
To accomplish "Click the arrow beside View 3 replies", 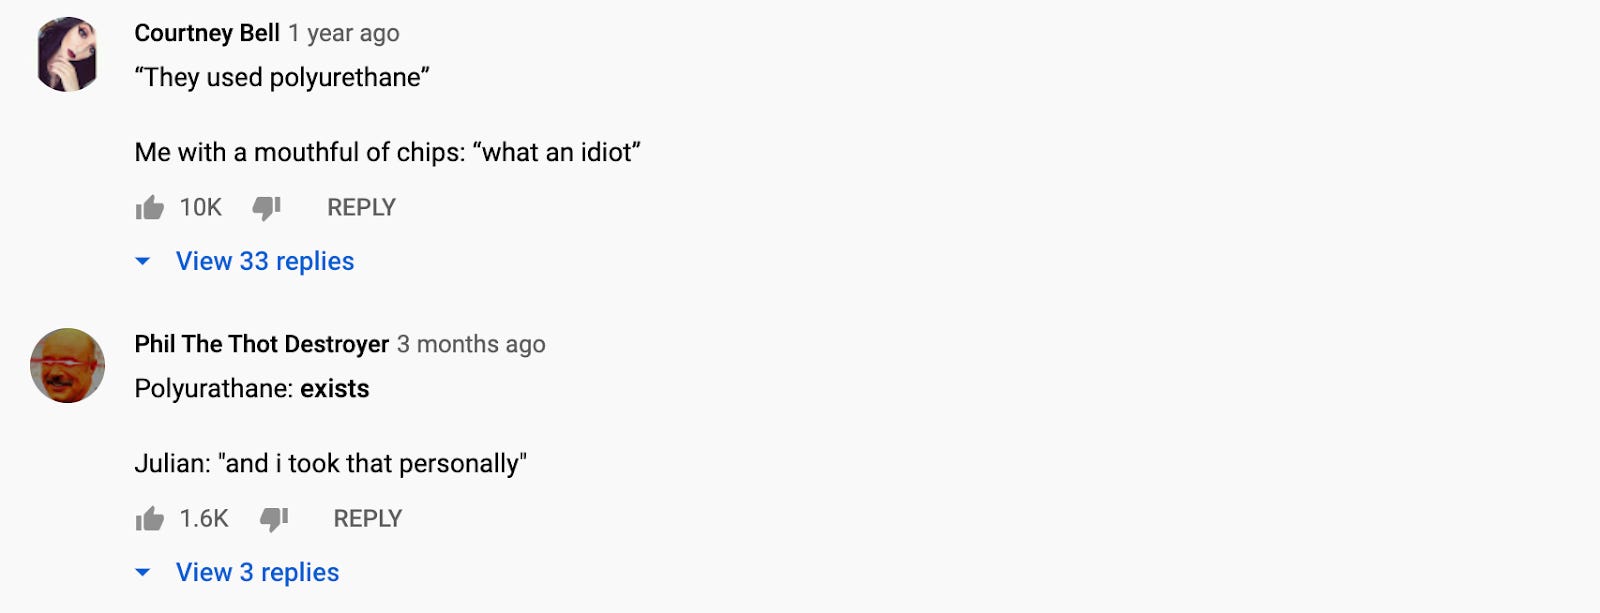I will pyautogui.click(x=144, y=572).
